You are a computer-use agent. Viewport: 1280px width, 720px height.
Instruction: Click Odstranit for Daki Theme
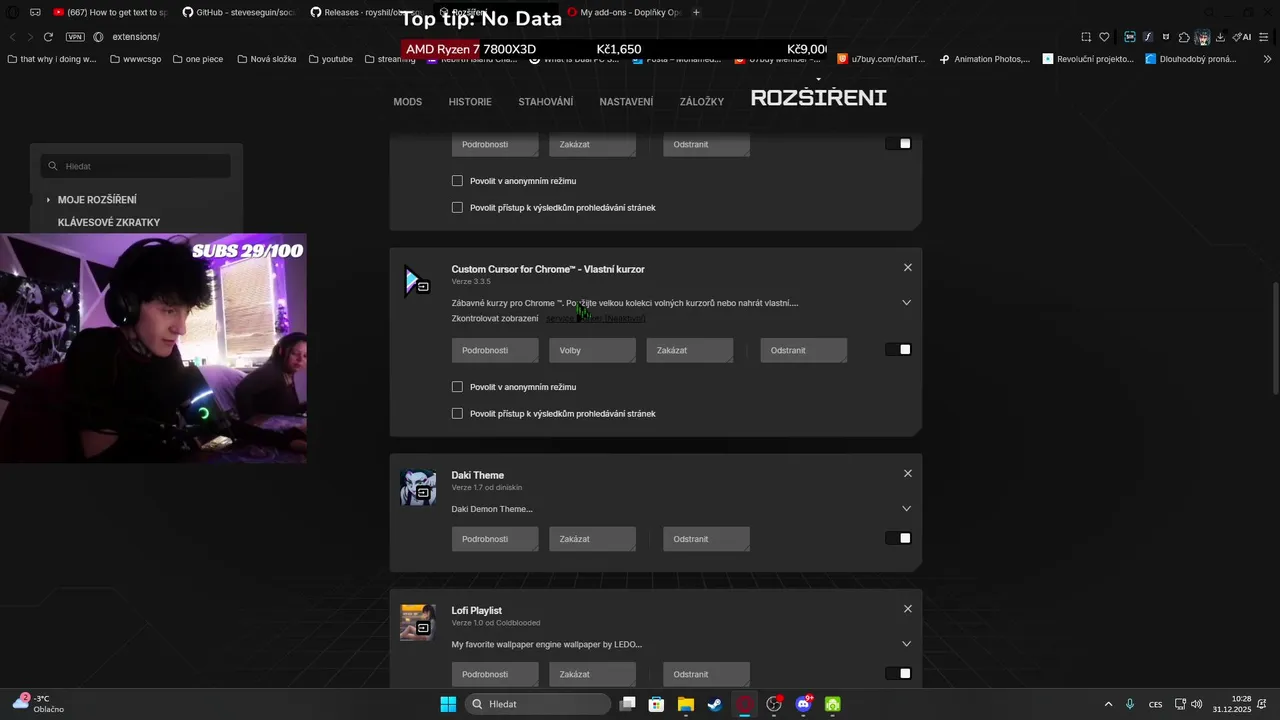[706, 539]
